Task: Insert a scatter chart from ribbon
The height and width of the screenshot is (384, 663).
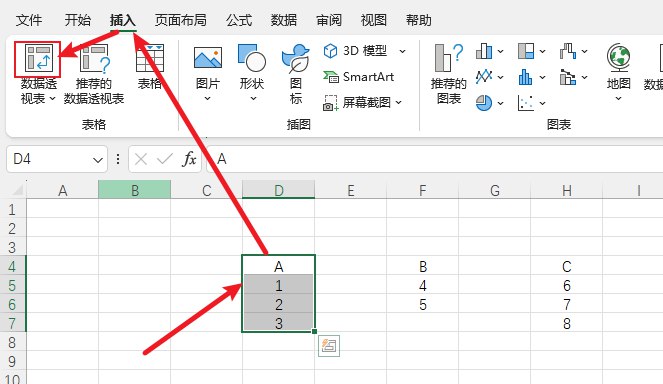Action: pyautogui.click(x=526, y=103)
